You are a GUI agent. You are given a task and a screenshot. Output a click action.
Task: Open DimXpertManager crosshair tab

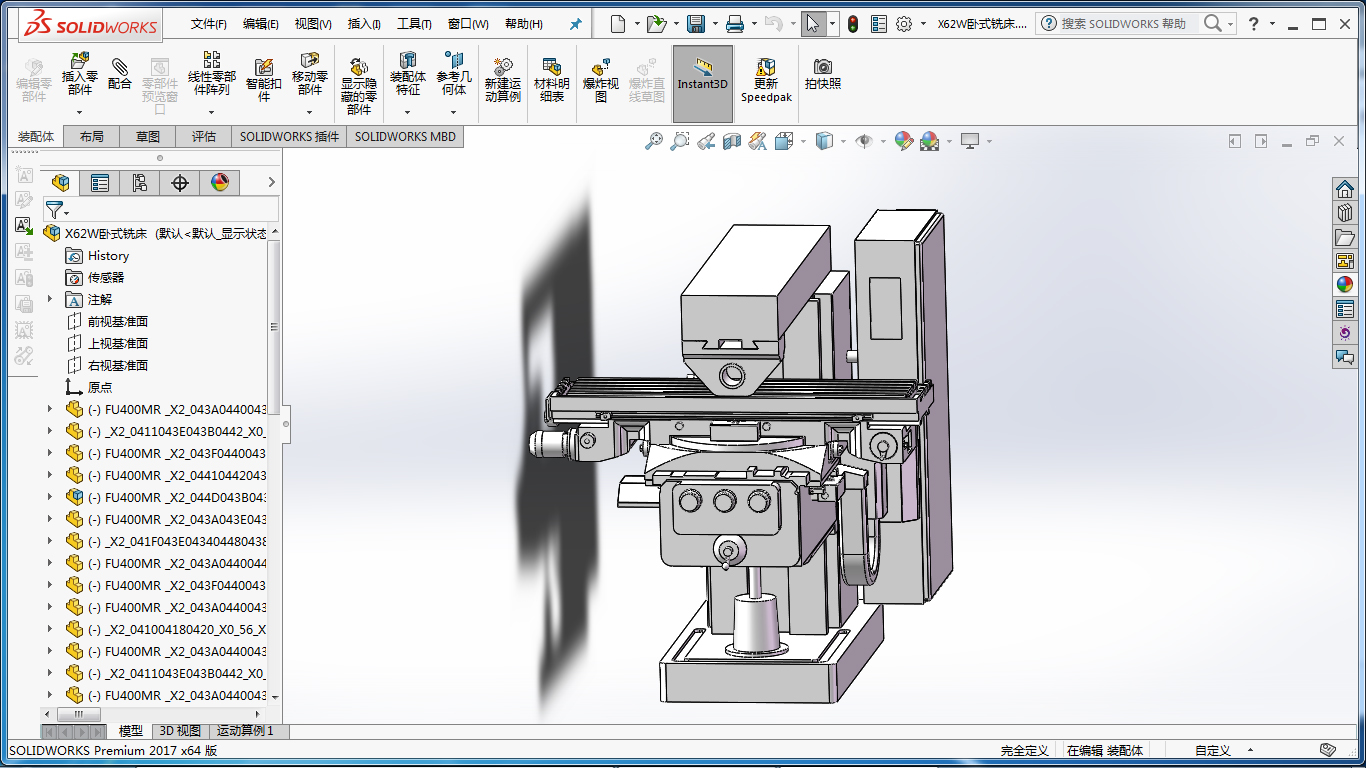(180, 182)
